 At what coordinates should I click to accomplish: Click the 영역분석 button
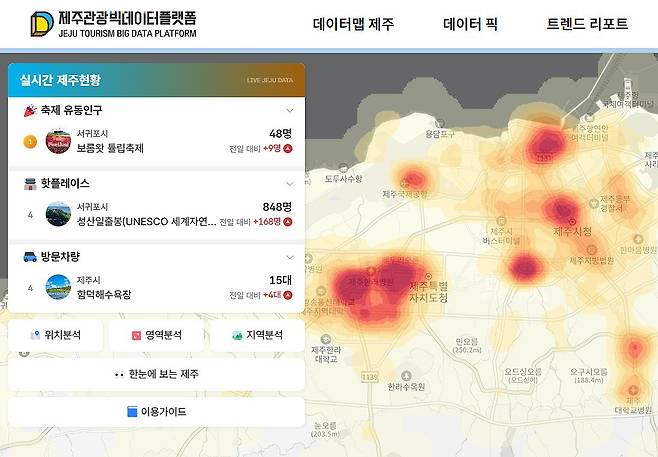click(156, 335)
